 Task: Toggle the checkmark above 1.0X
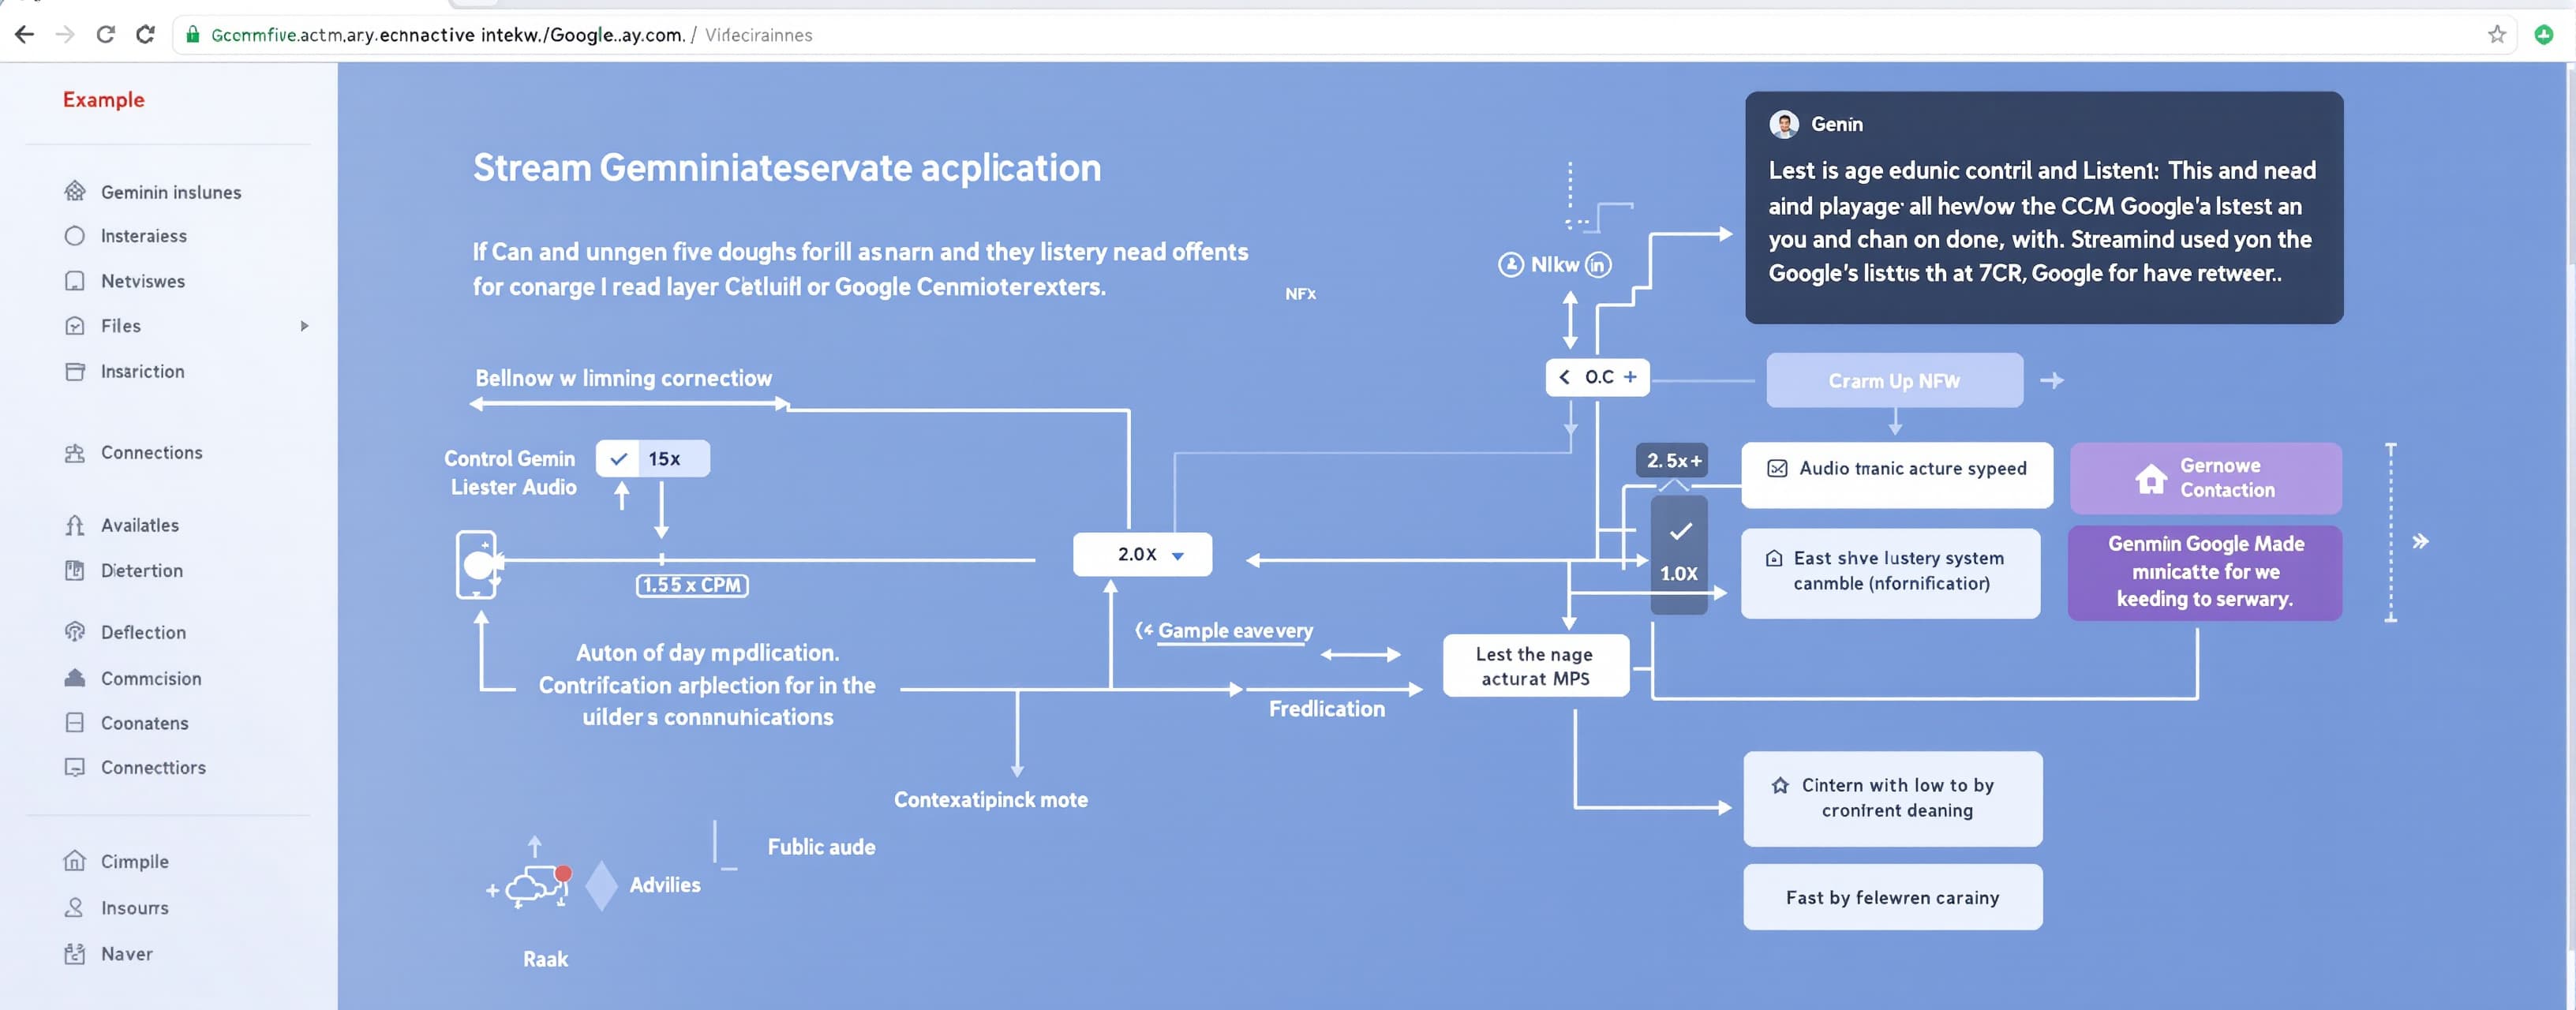pos(1680,531)
